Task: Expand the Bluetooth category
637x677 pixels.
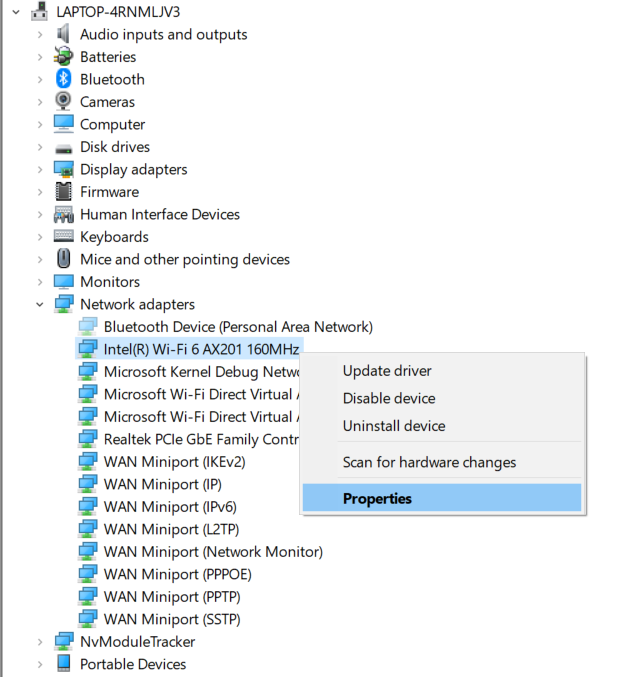Action: pos(40,79)
